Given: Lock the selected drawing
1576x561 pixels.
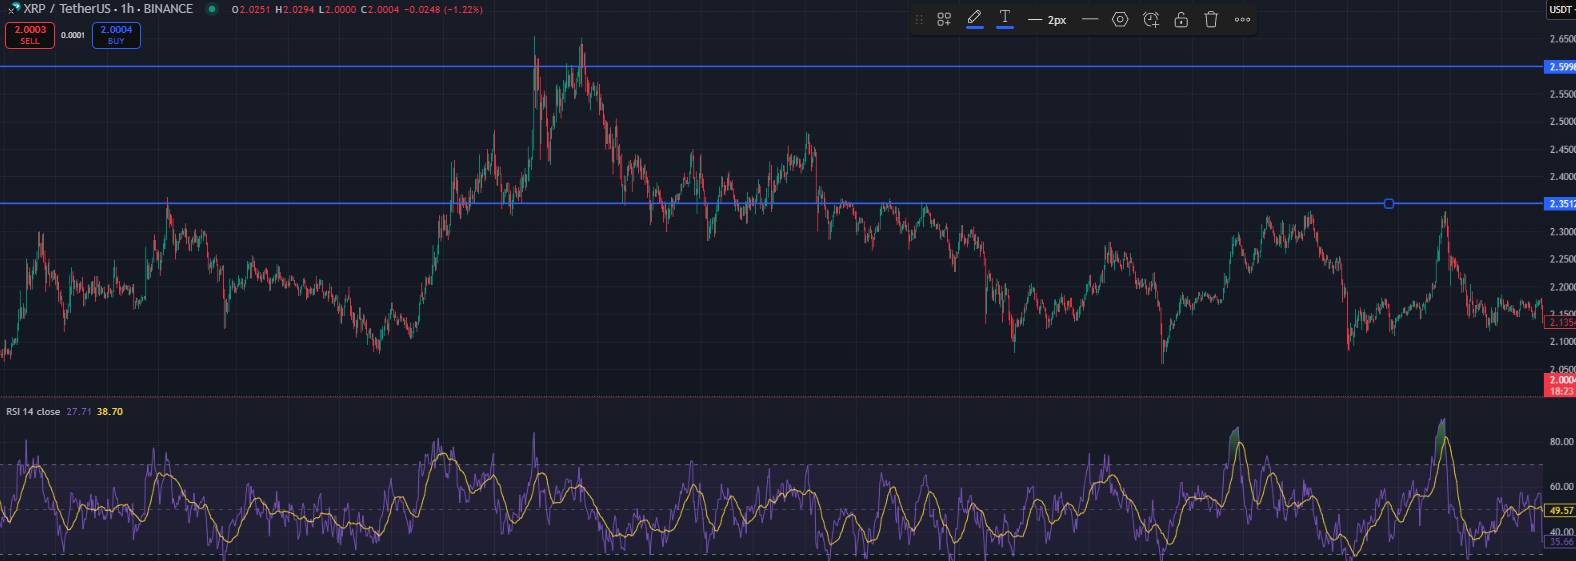Looking at the screenshot, I should tap(1181, 19).
